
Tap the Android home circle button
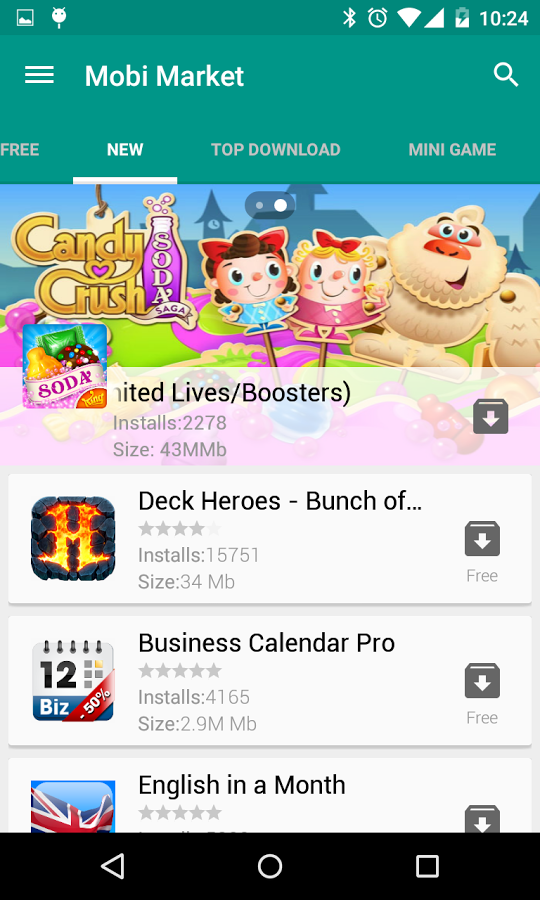point(270,866)
